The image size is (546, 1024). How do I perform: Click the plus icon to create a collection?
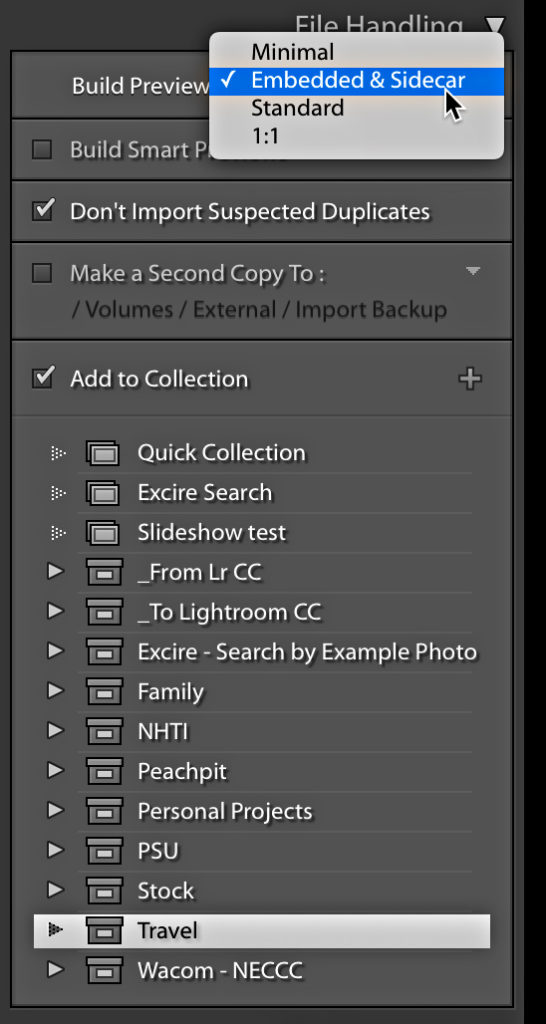470,379
